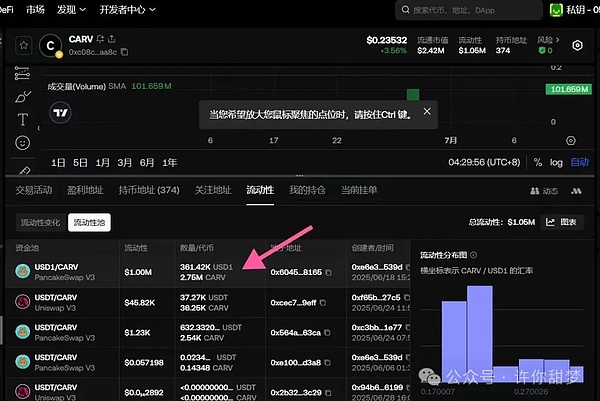The image size is (600, 401).
Task: Copy the CARV contract address 0xc08c...aa8c
Action: click(x=125, y=52)
